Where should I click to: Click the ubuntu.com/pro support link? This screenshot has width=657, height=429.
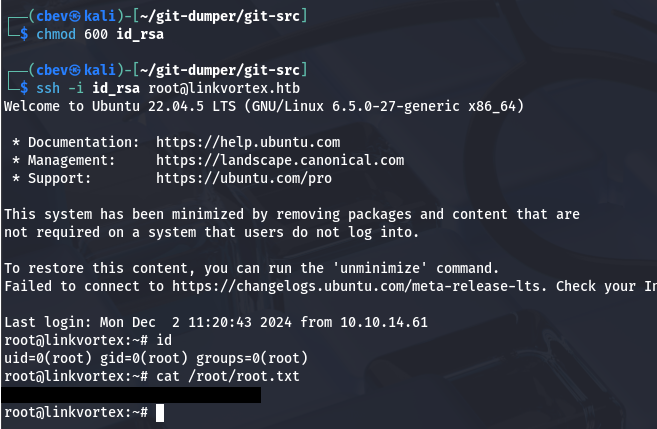click(x=244, y=178)
